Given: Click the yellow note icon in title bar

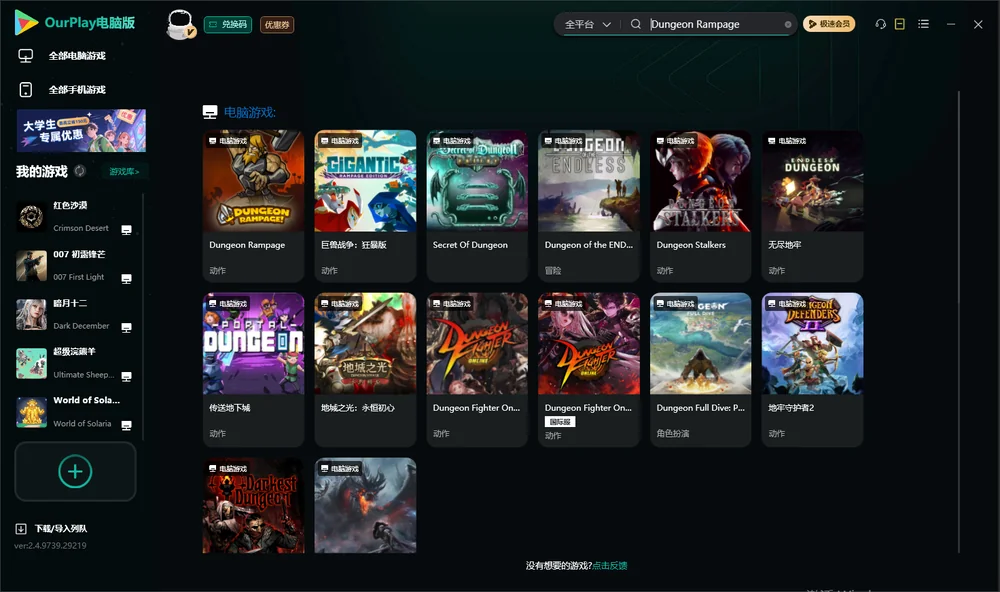Looking at the screenshot, I should [x=899, y=24].
